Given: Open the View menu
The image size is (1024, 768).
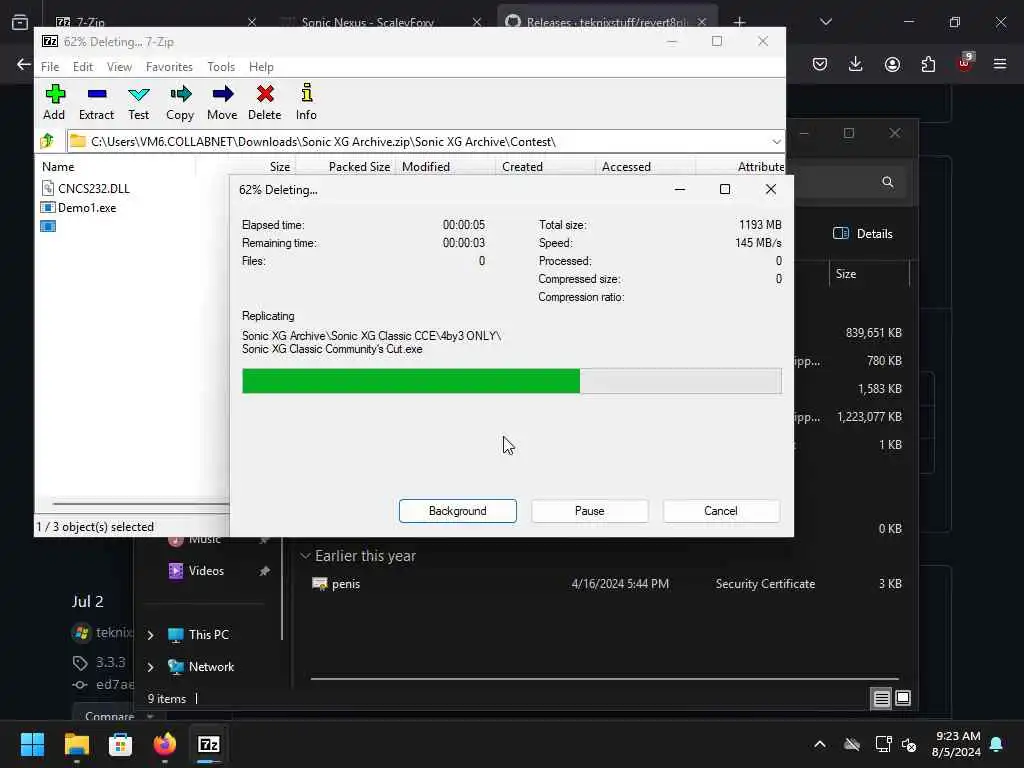Looking at the screenshot, I should [120, 67].
